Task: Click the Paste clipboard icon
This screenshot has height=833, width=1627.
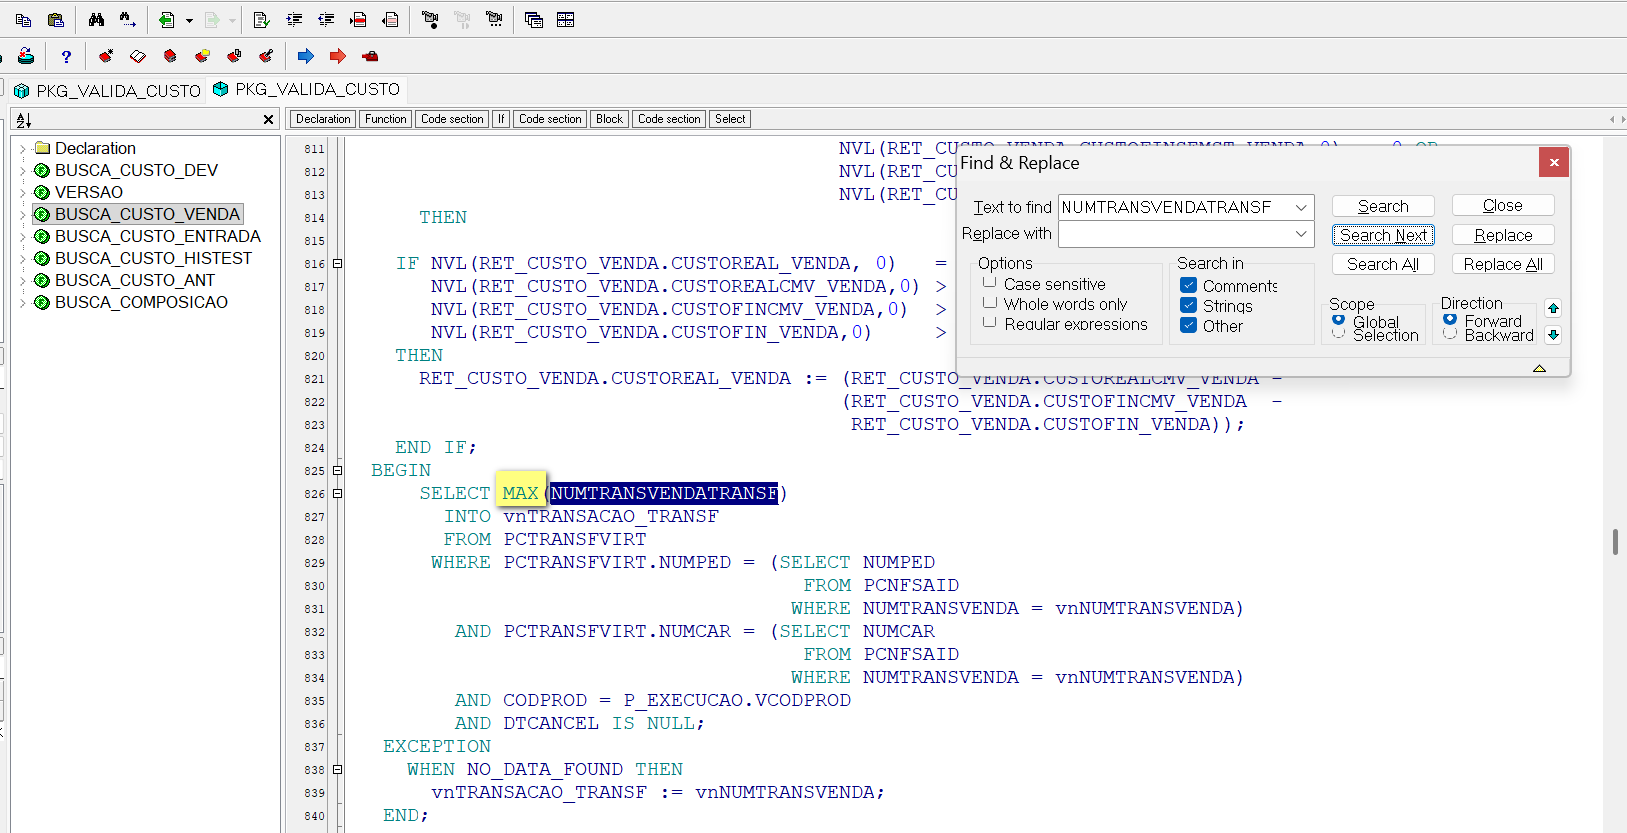Action: [56, 19]
